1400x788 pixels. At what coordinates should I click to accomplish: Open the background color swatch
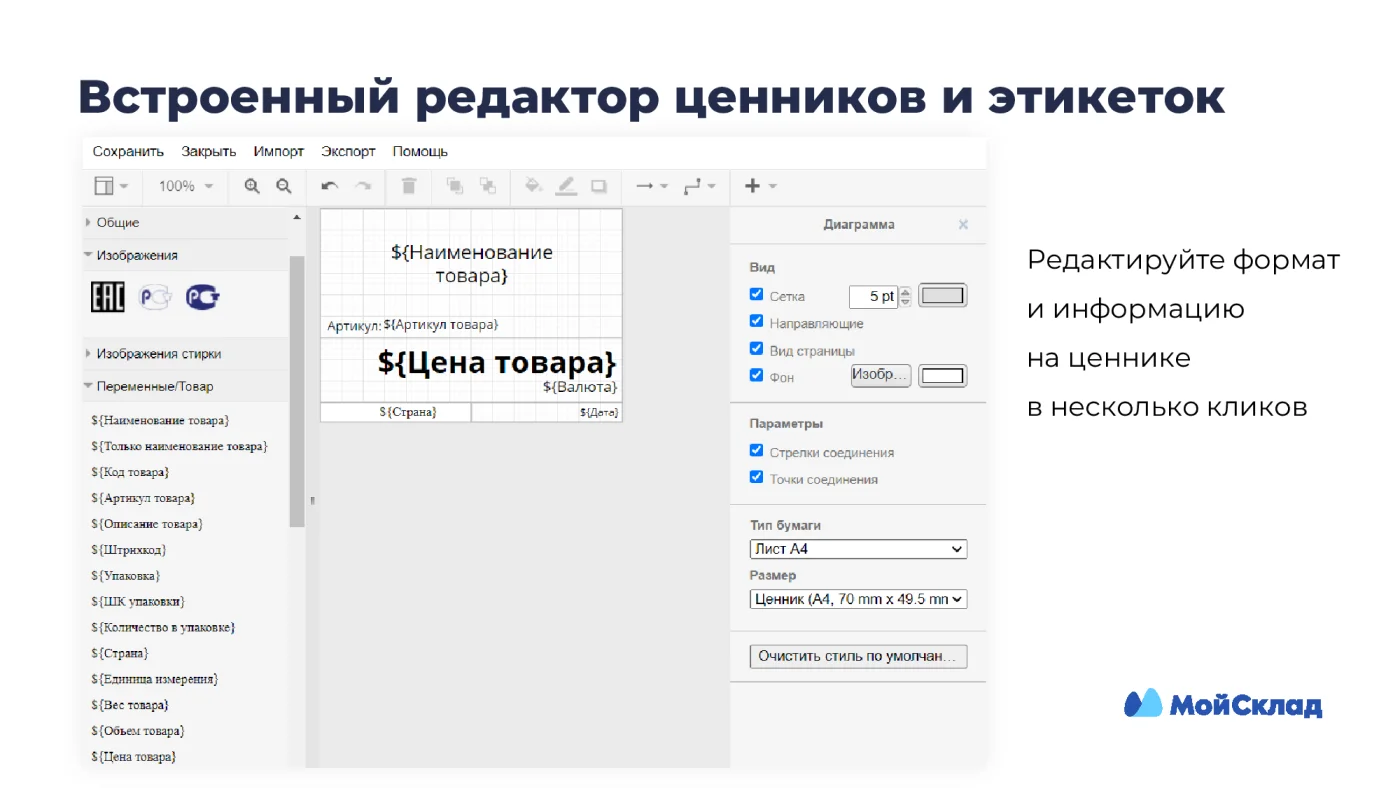click(x=942, y=376)
